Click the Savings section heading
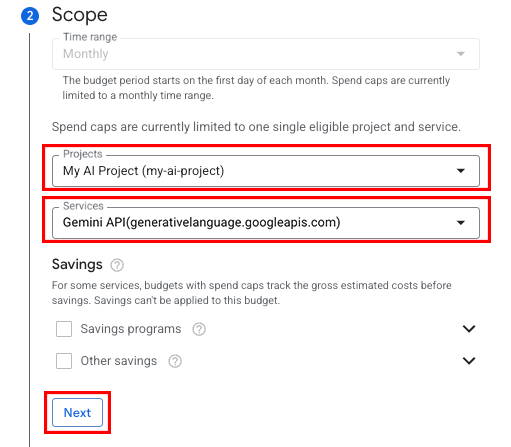This screenshot has height=447, width=511. click(77, 264)
